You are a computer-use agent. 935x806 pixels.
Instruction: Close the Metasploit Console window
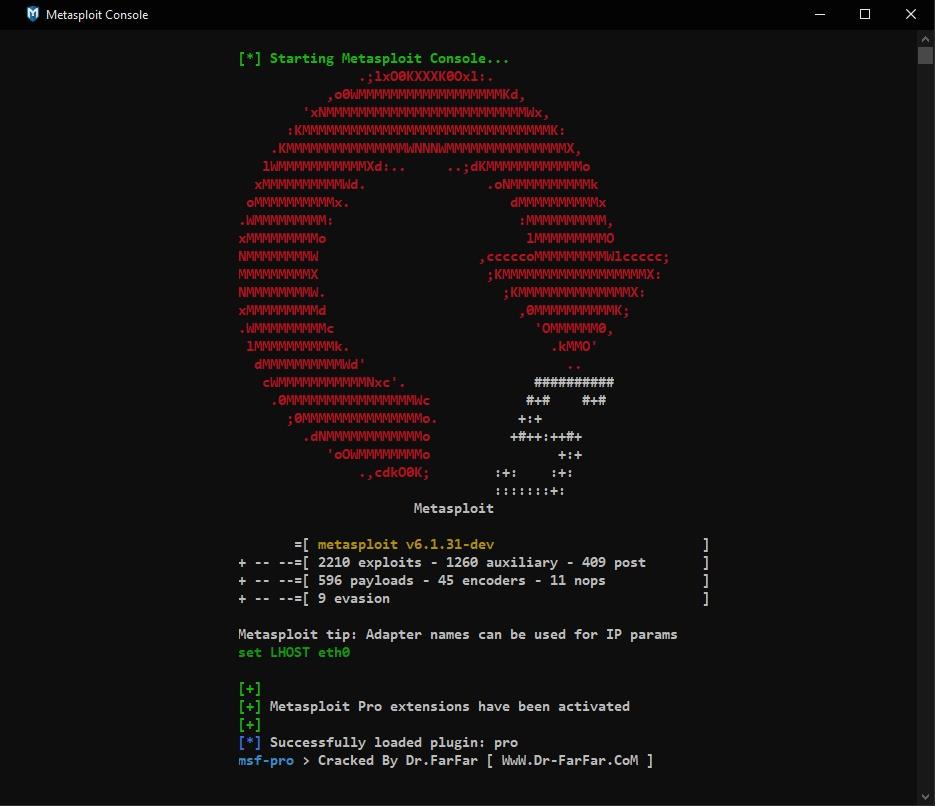pos(911,14)
